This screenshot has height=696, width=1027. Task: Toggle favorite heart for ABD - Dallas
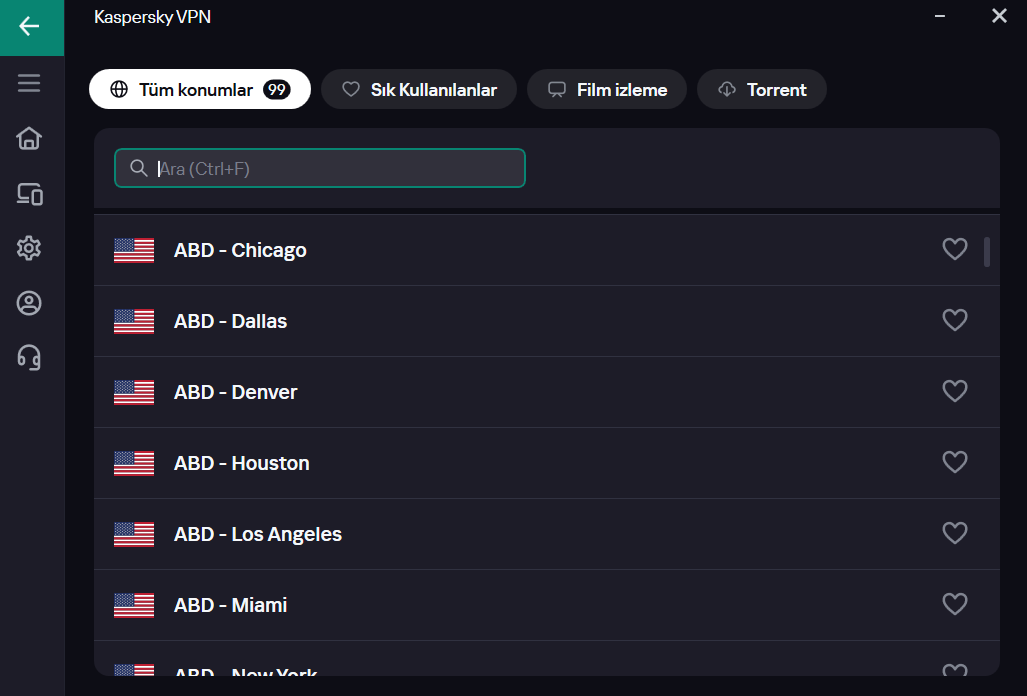[955, 320]
